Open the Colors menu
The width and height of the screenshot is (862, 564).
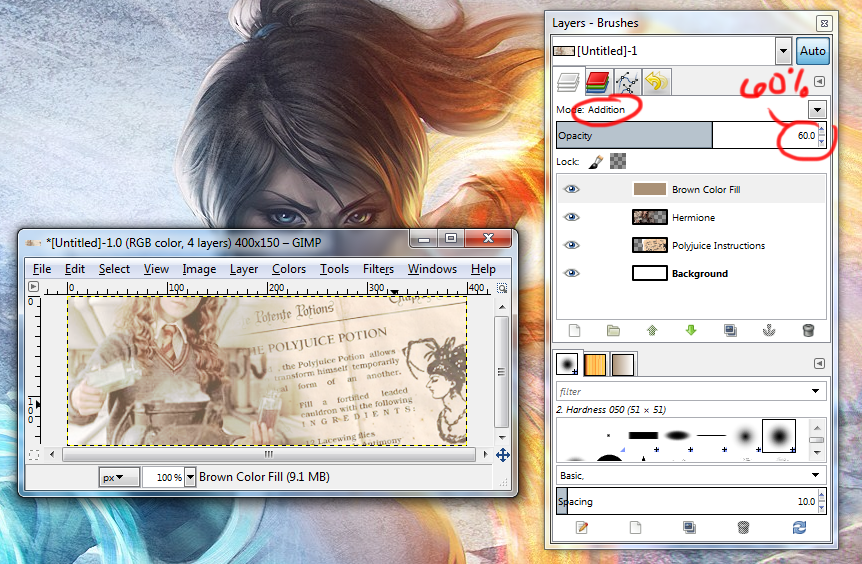tap(289, 269)
